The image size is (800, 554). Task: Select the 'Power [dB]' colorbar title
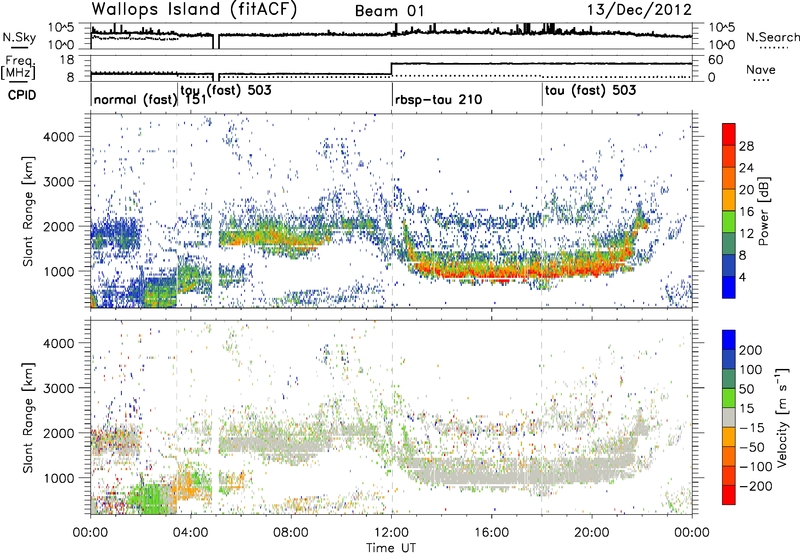click(764, 211)
